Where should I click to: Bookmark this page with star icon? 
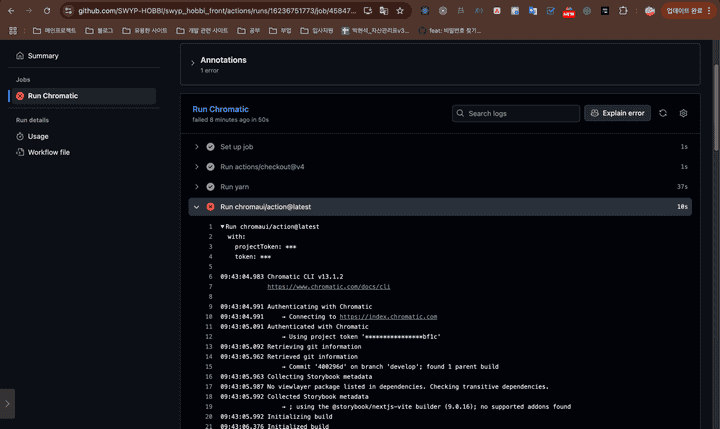(400, 11)
